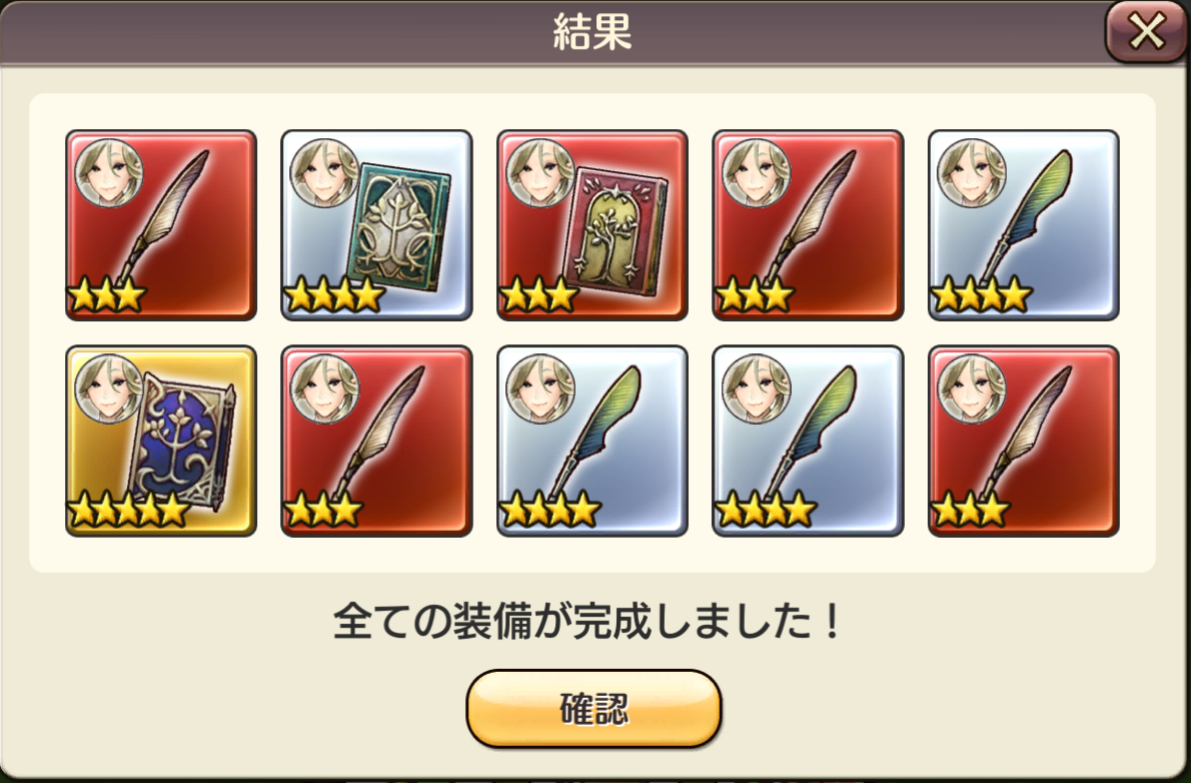Select the second green quill in bottom row
The height and width of the screenshot is (783, 1191).
(808, 441)
